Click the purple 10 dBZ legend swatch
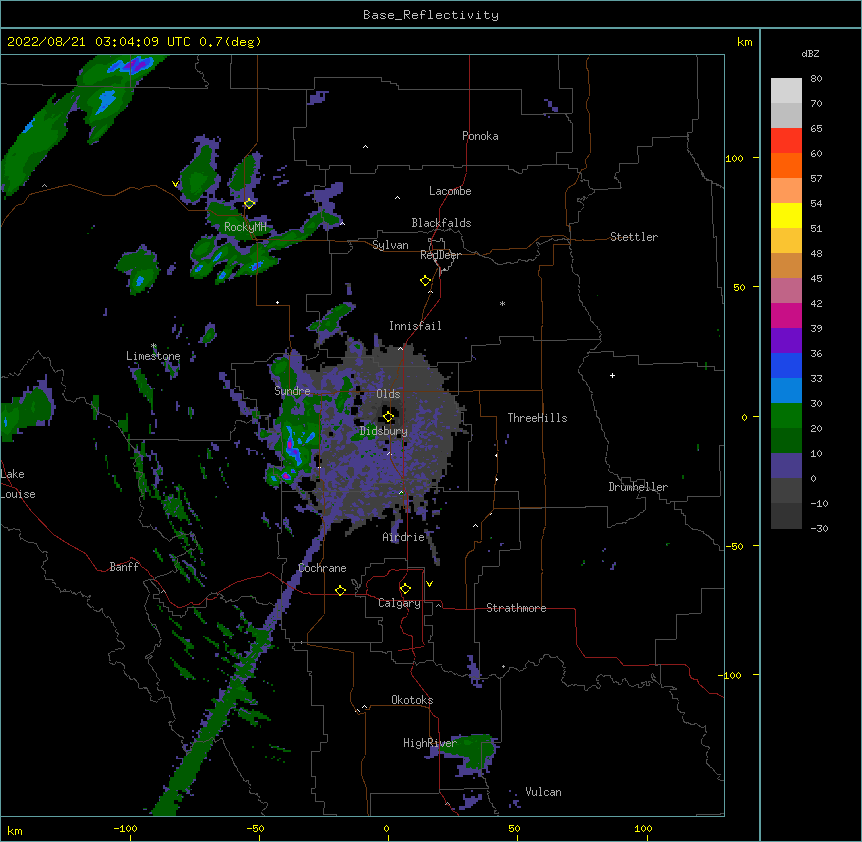862x842 pixels. click(786, 466)
